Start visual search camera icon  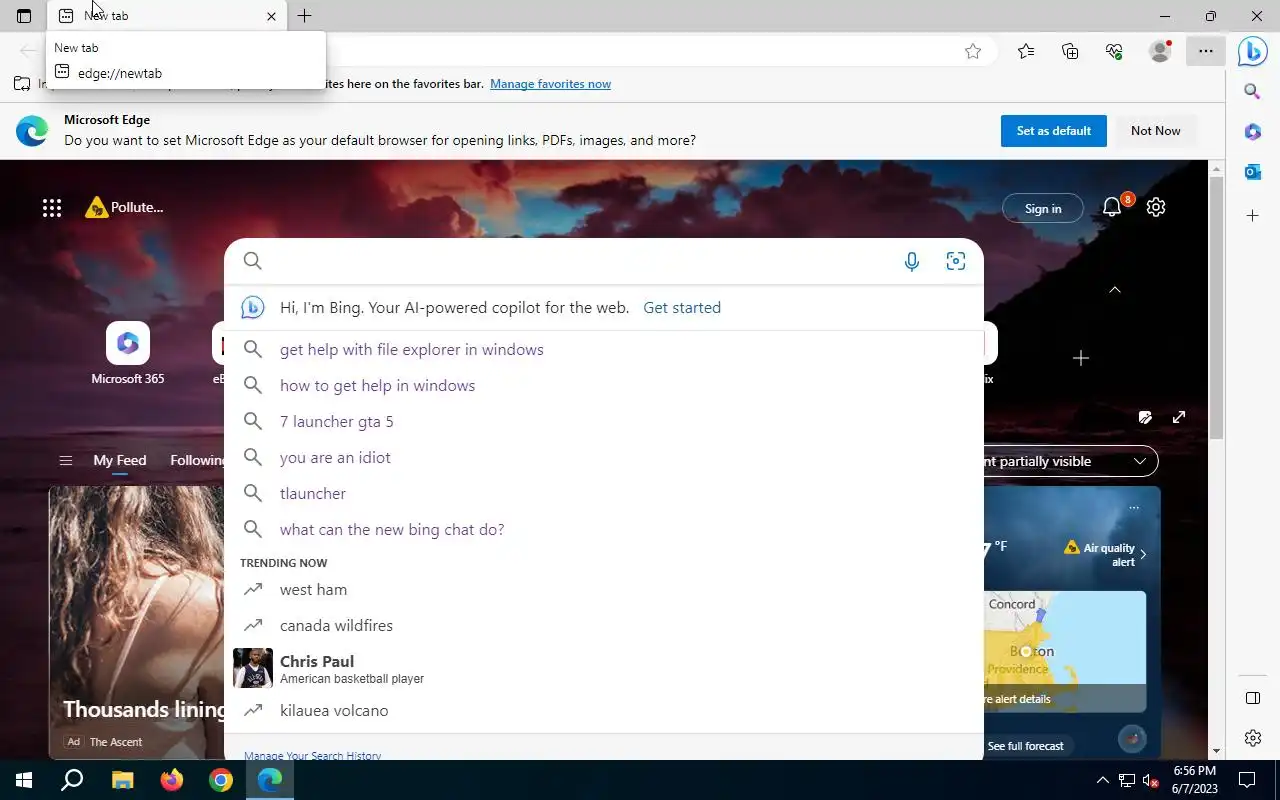956,262
